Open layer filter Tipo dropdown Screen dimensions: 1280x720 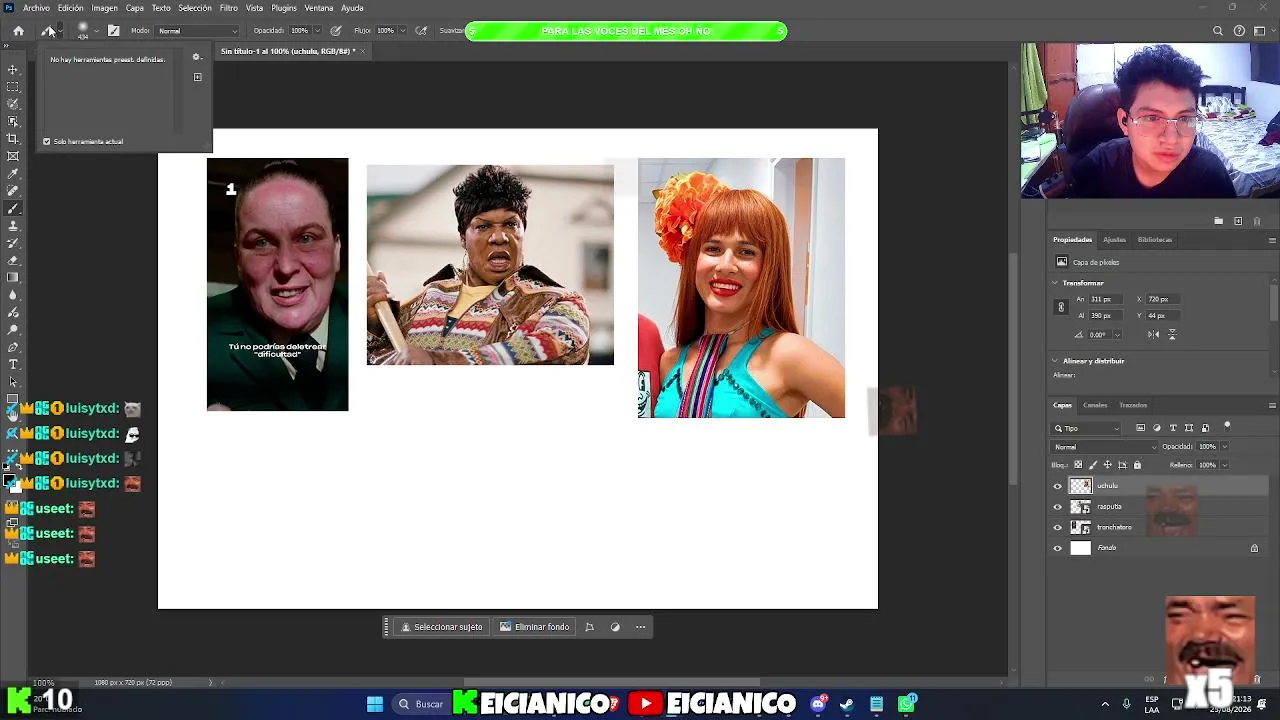click(x=1086, y=428)
